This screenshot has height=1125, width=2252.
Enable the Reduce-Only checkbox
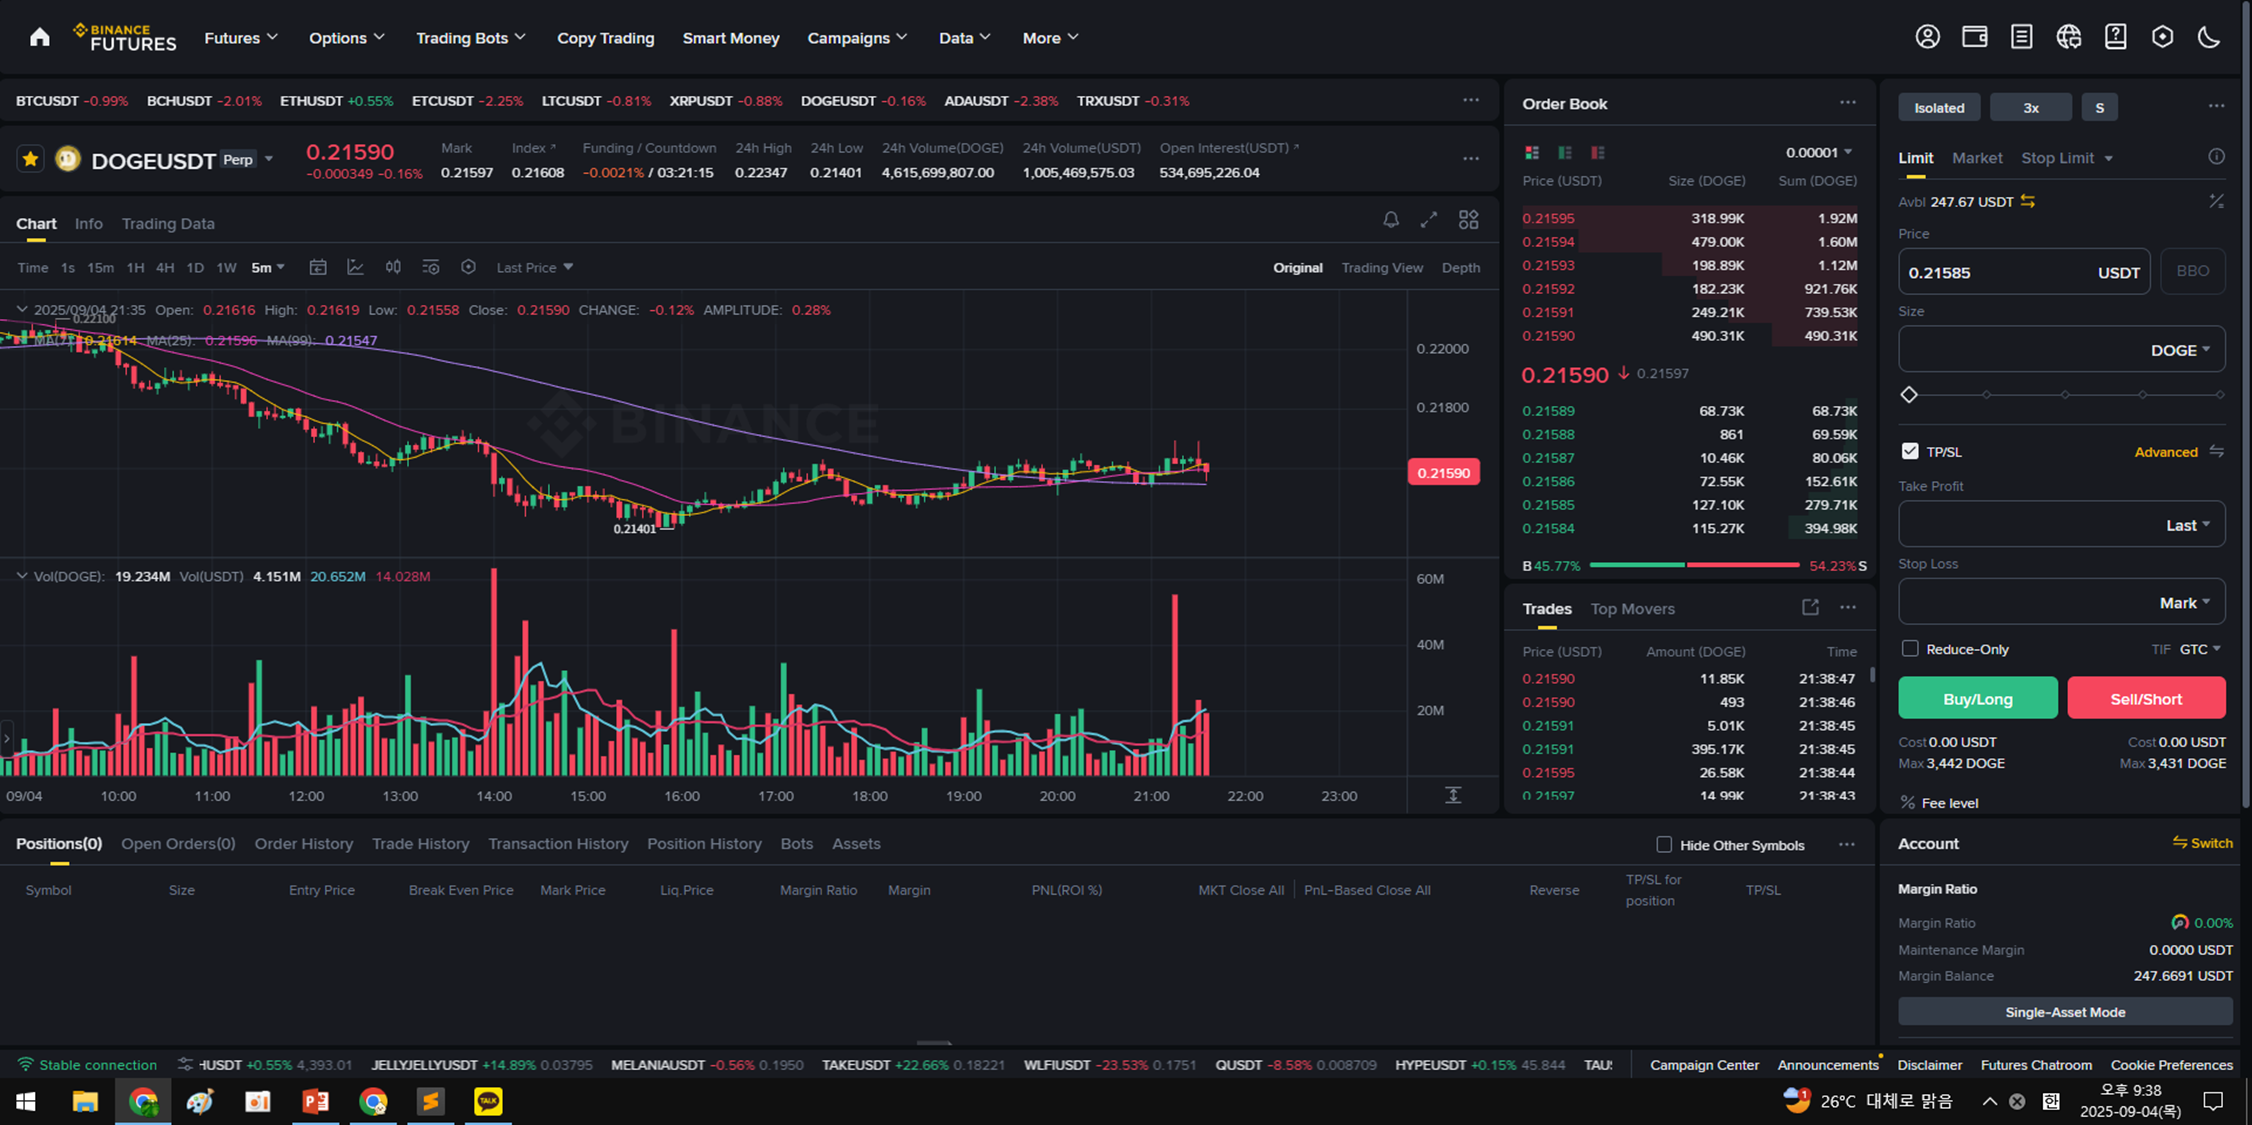(1910, 649)
